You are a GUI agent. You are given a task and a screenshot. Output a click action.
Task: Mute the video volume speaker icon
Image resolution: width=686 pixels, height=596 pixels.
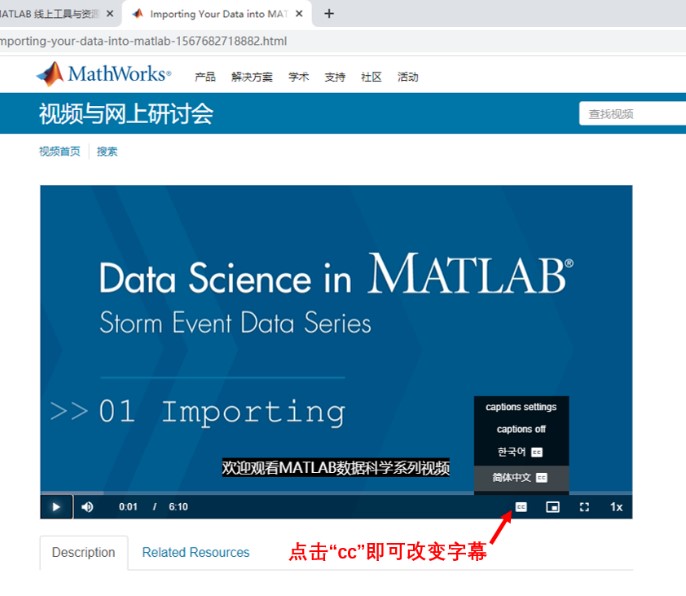[x=87, y=507]
